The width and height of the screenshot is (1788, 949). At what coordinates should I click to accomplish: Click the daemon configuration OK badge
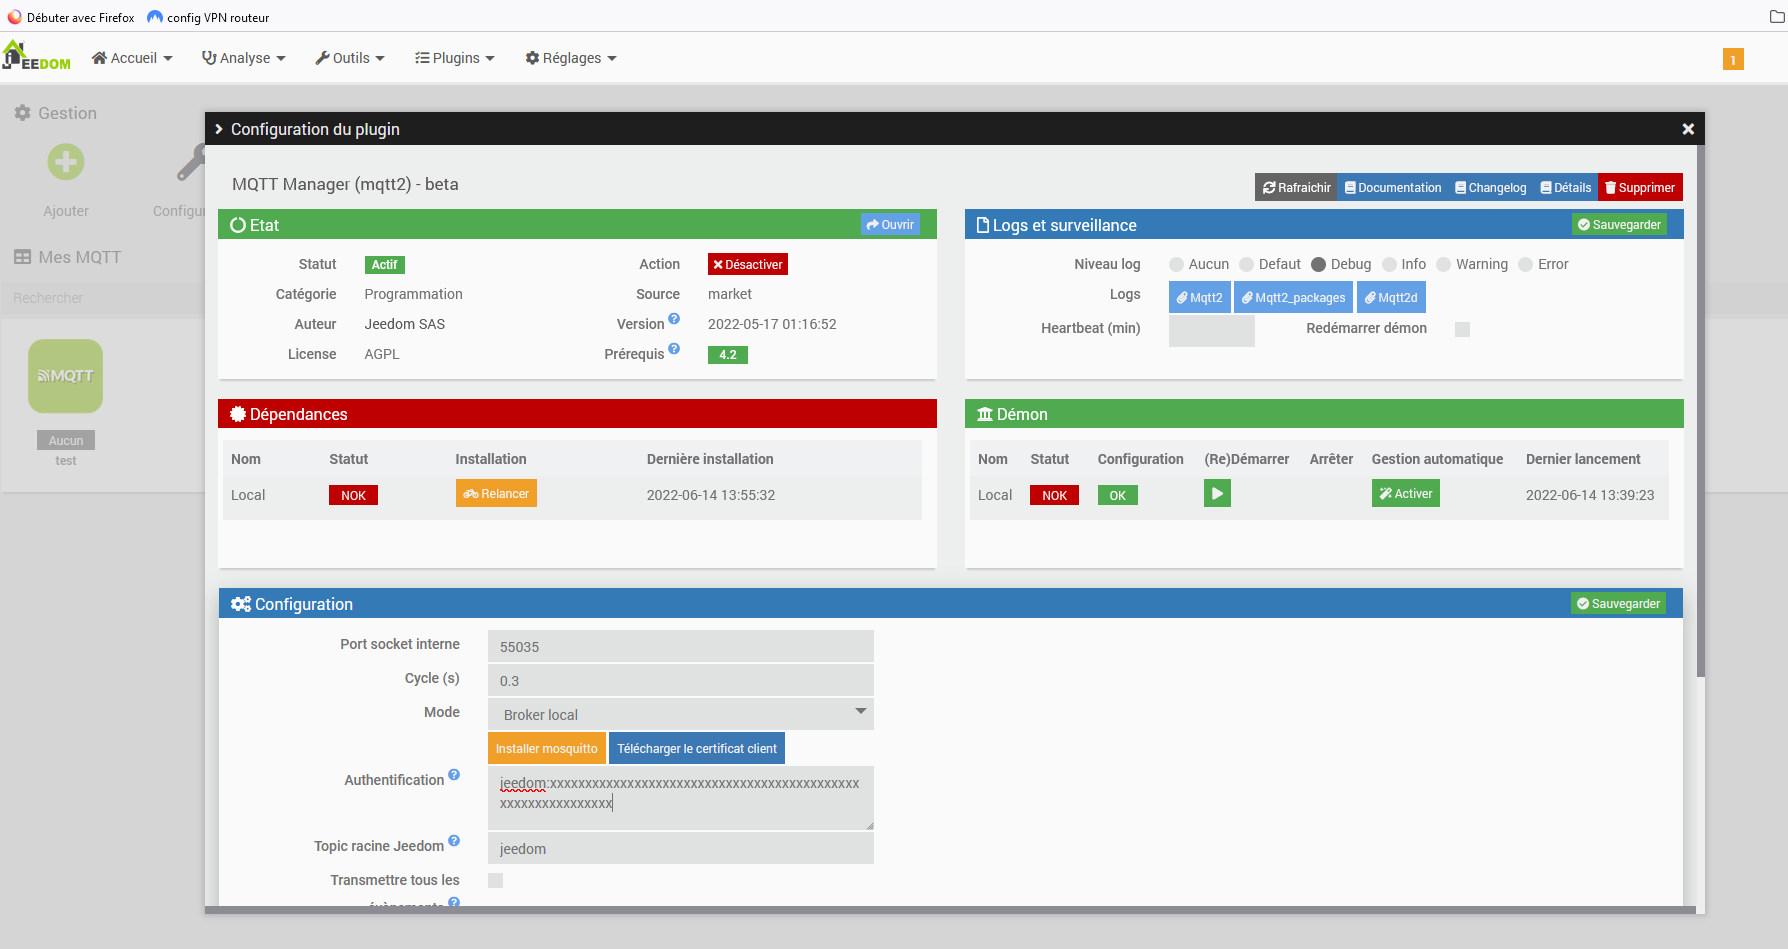click(x=1118, y=495)
